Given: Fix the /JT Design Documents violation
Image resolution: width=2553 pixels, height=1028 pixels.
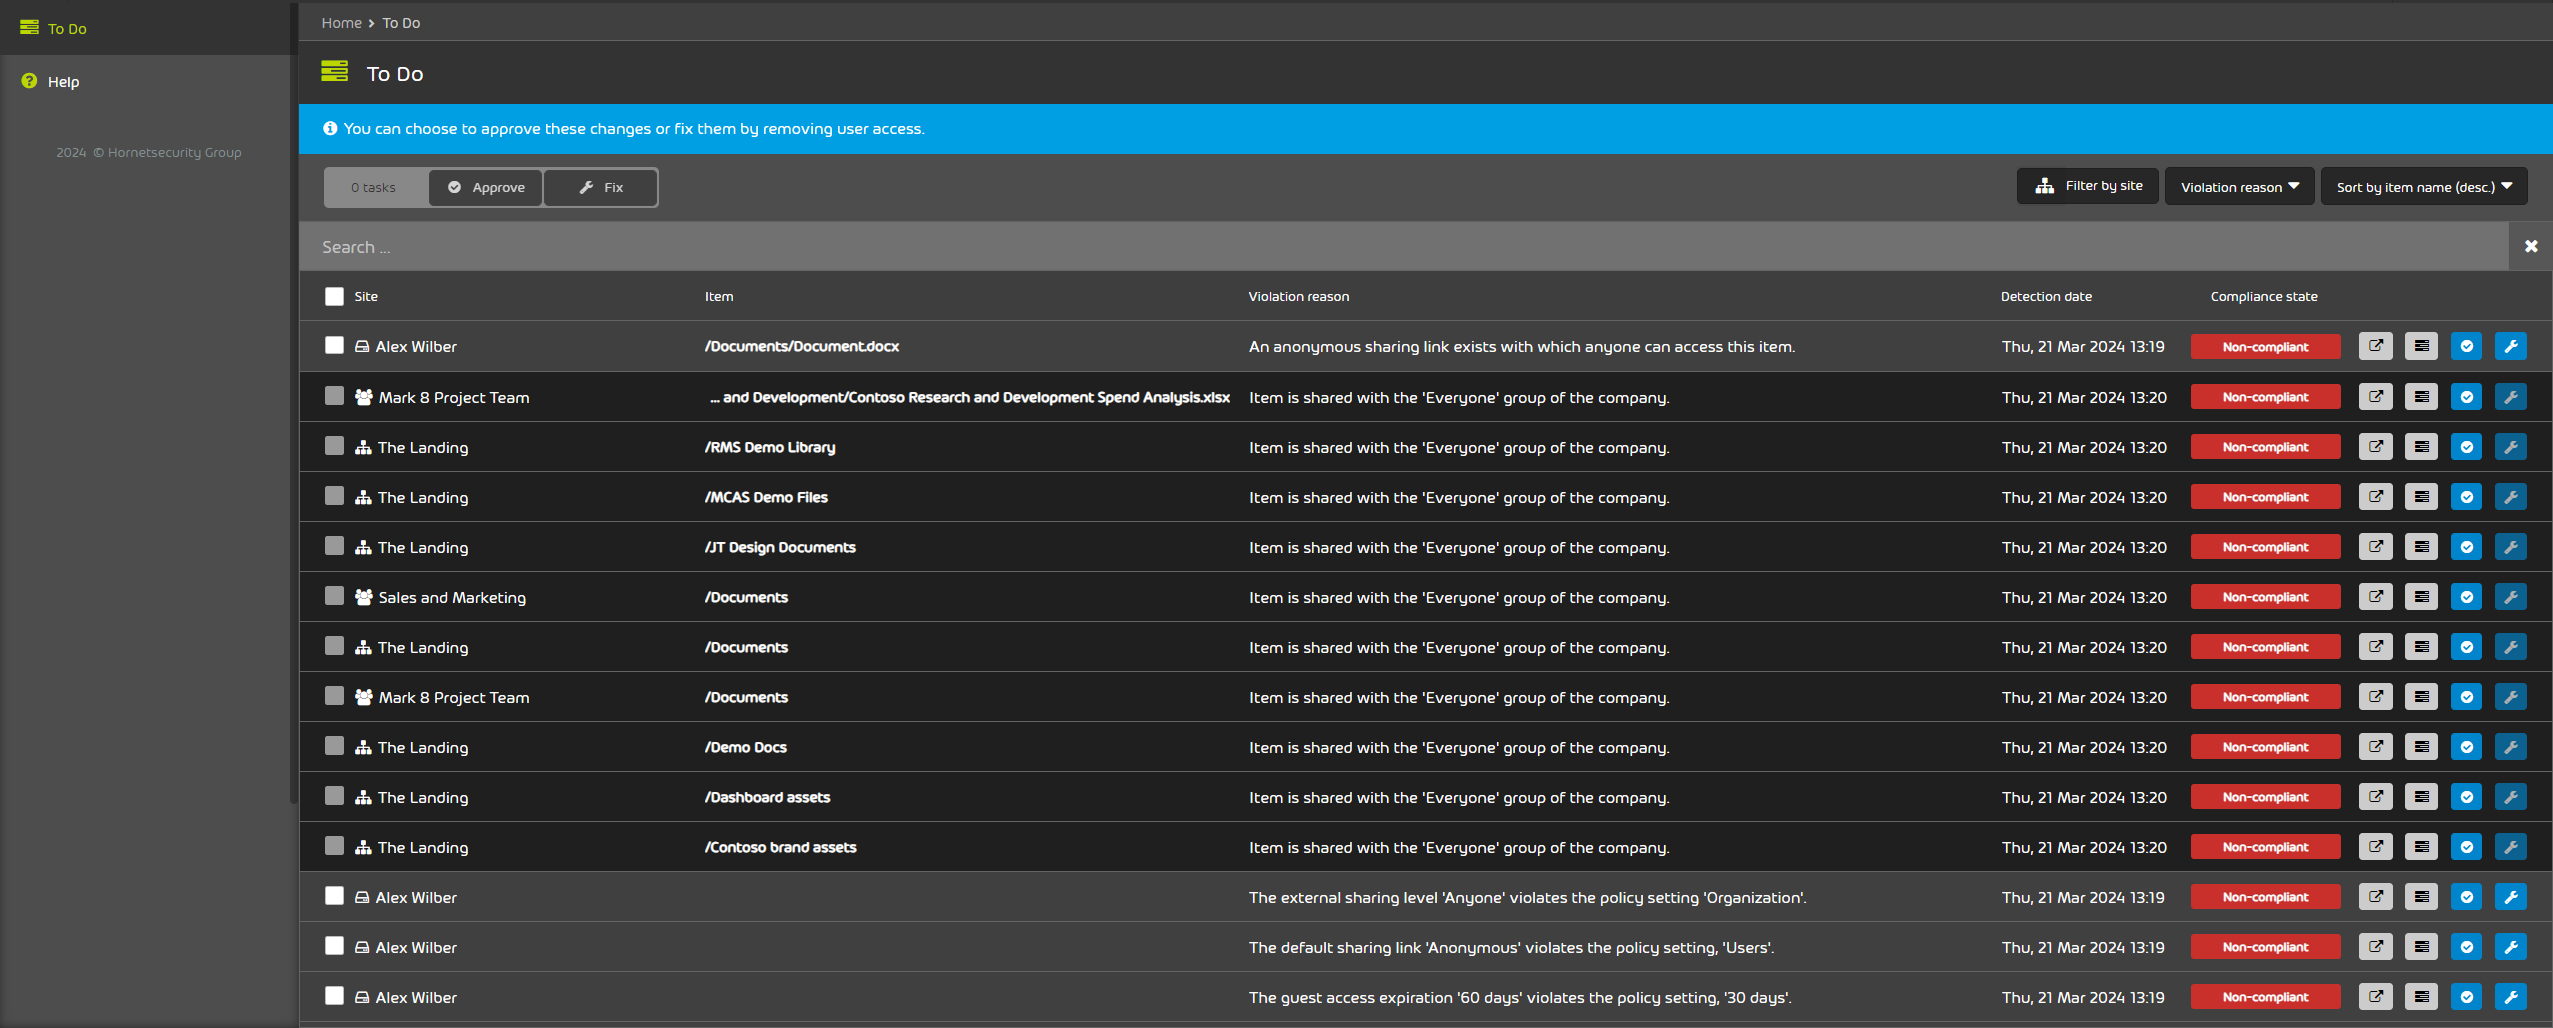Looking at the screenshot, I should click(2510, 547).
